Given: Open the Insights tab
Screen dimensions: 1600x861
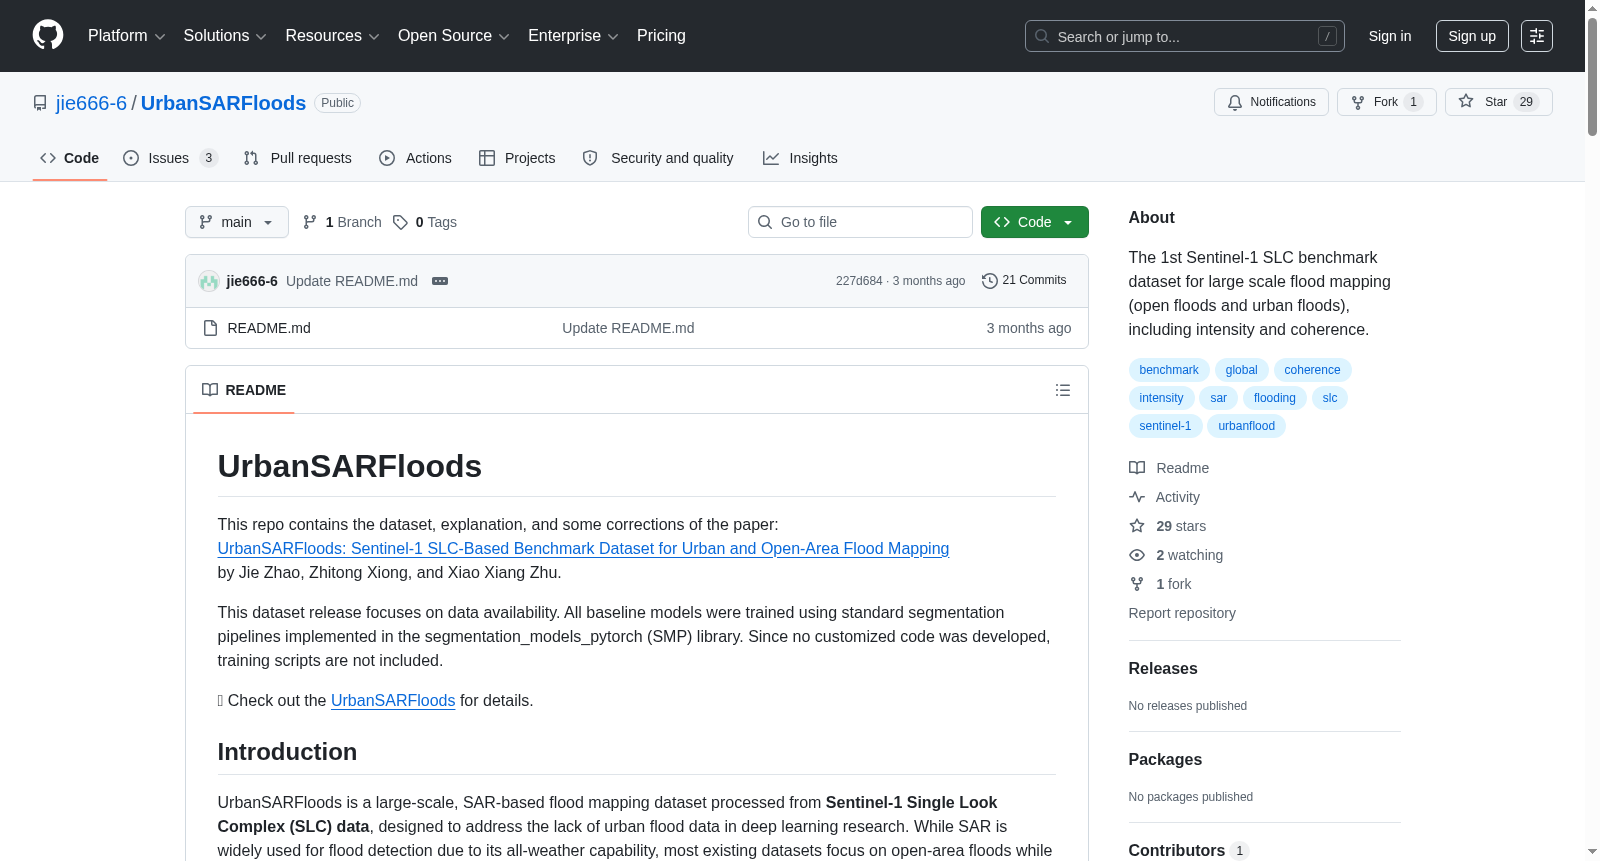Looking at the screenshot, I should (x=800, y=158).
